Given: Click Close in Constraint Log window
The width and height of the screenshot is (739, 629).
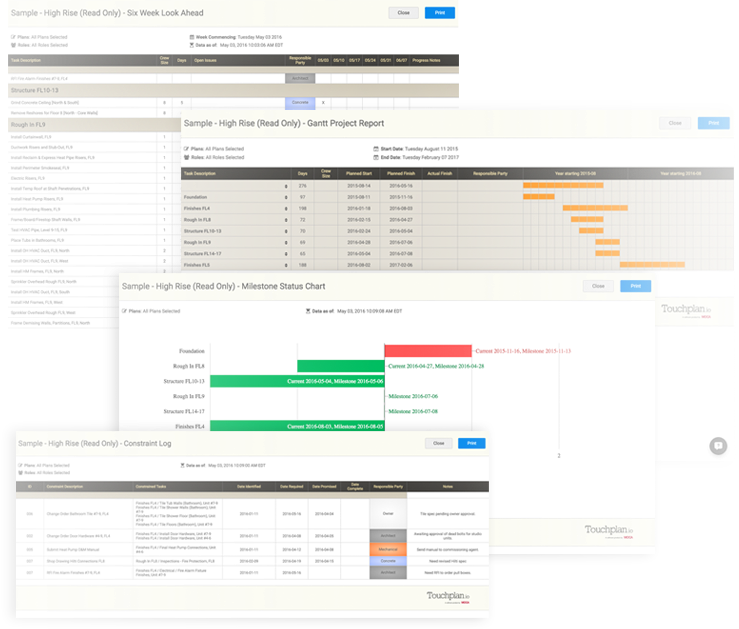Looking at the screenshot, I should point(438,443).
